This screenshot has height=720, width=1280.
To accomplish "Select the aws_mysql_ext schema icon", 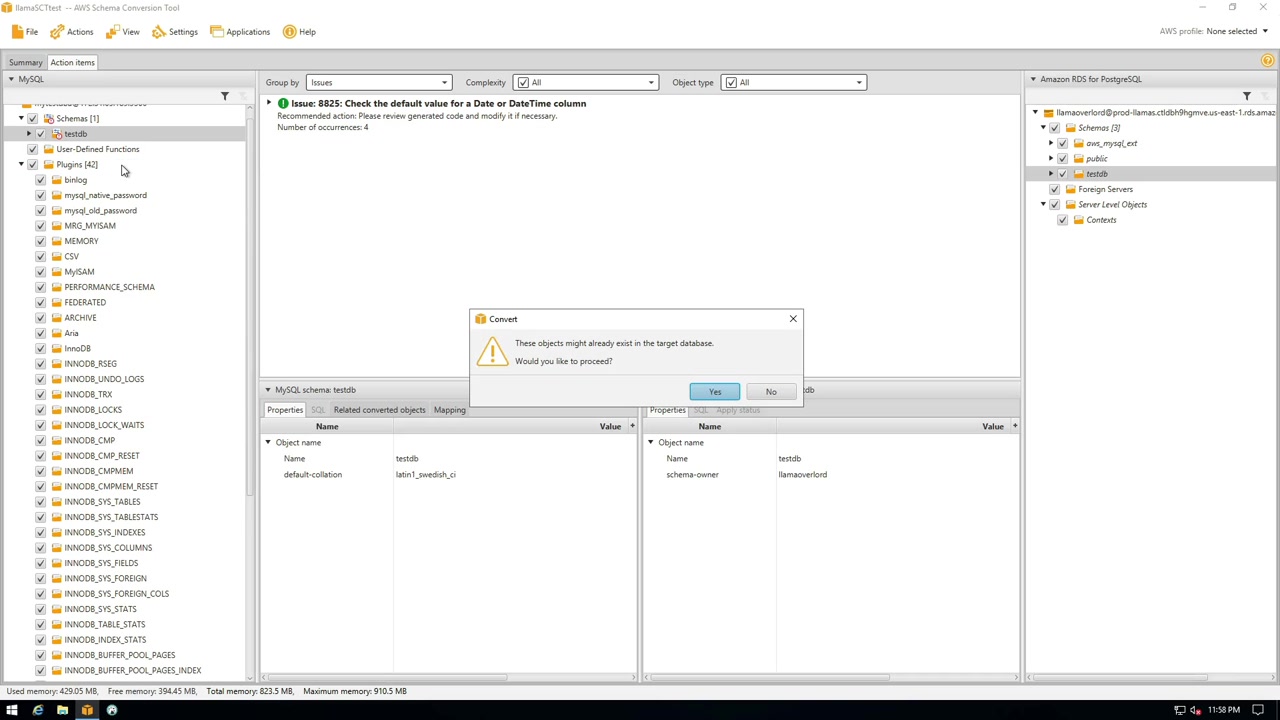I will click(1078, 143).
